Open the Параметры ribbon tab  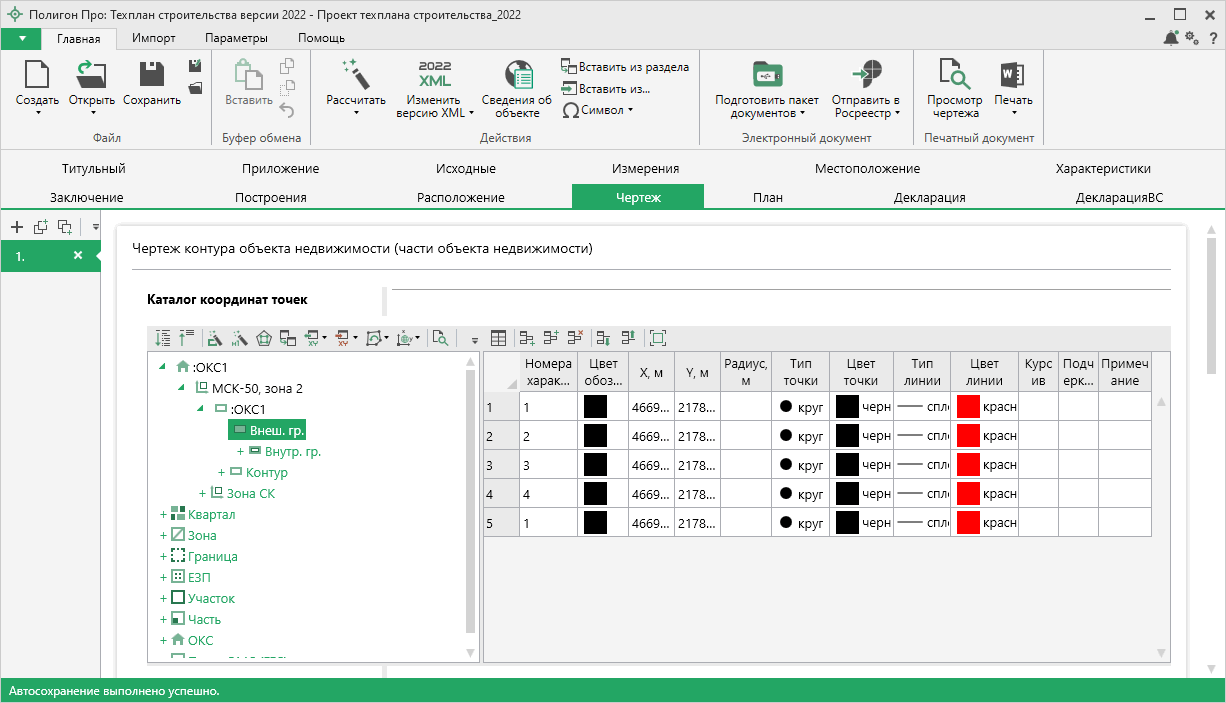point(236,38)
